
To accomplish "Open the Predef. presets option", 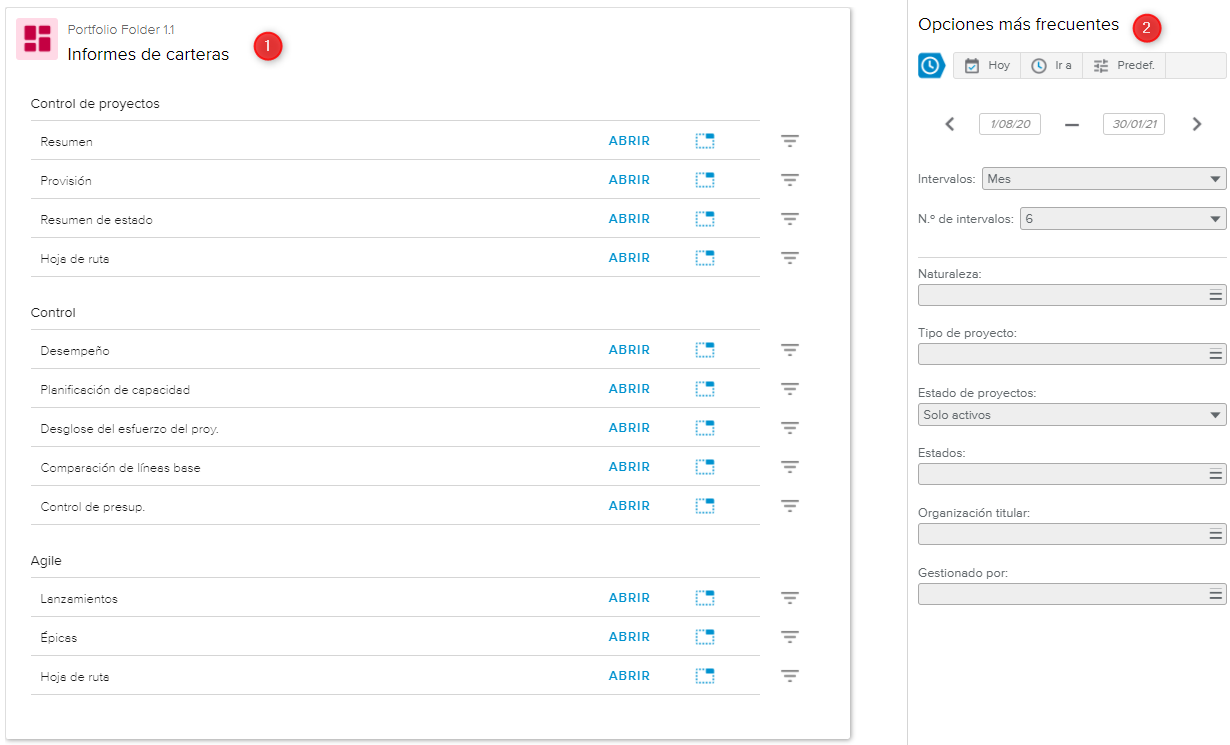I will (1124, 66).
